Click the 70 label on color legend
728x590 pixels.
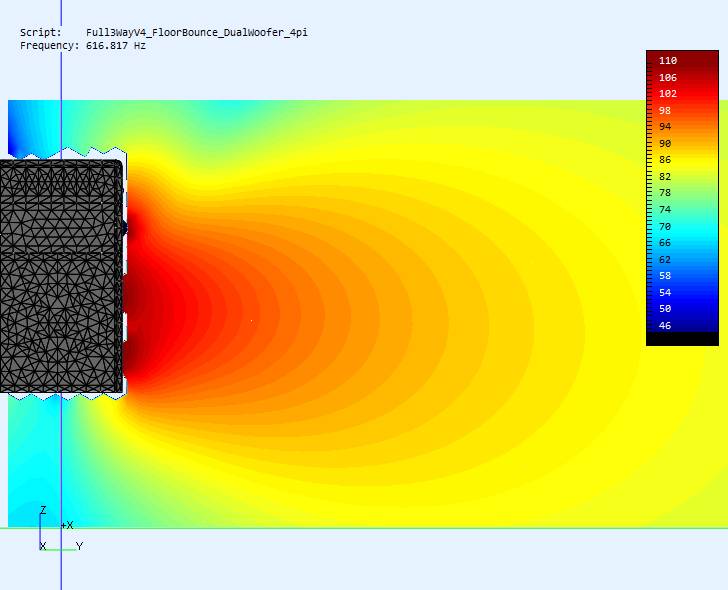point(665,227)
